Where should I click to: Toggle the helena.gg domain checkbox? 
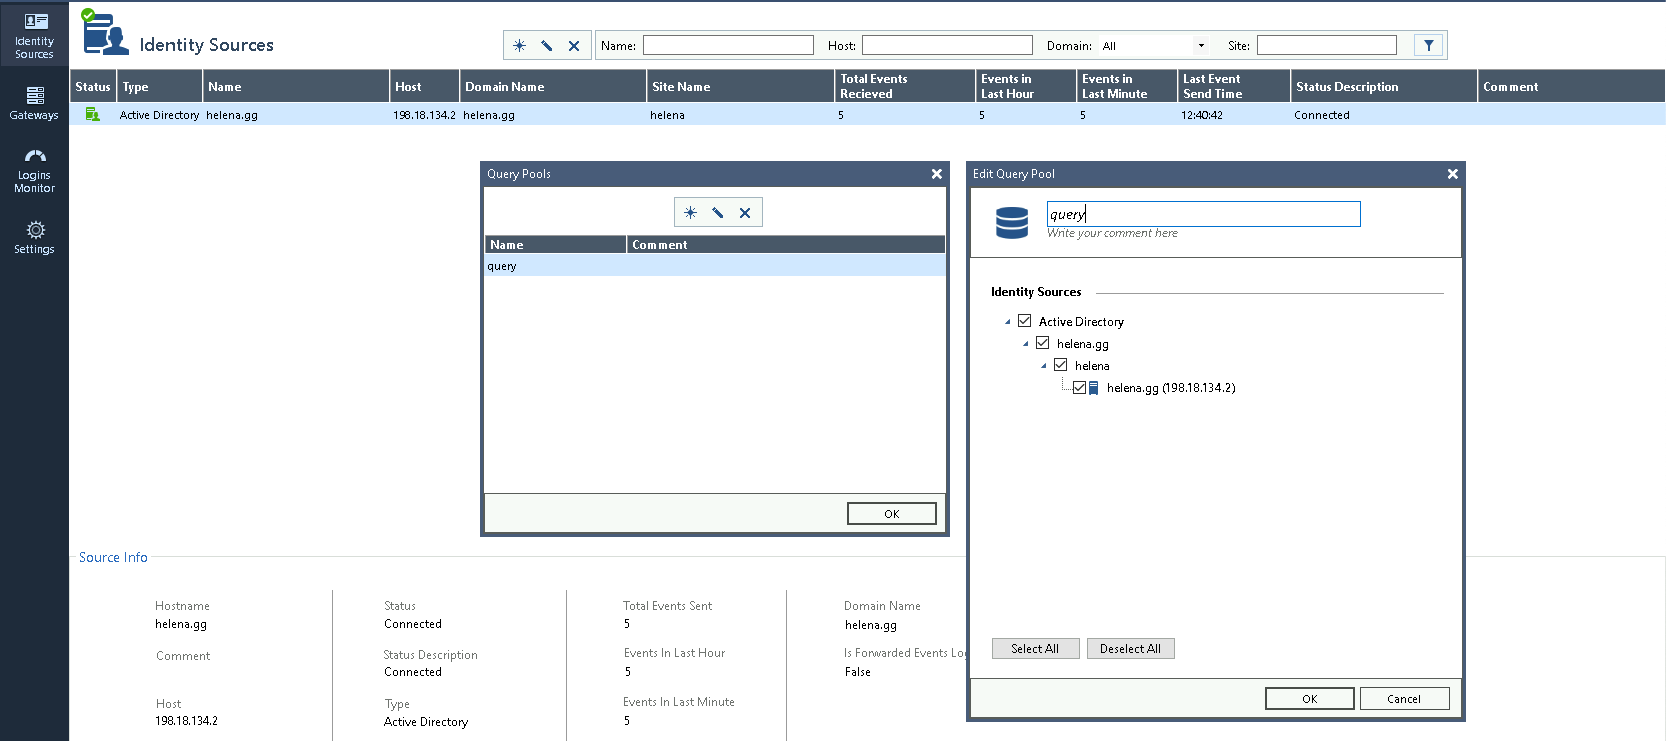(1042, 343)
